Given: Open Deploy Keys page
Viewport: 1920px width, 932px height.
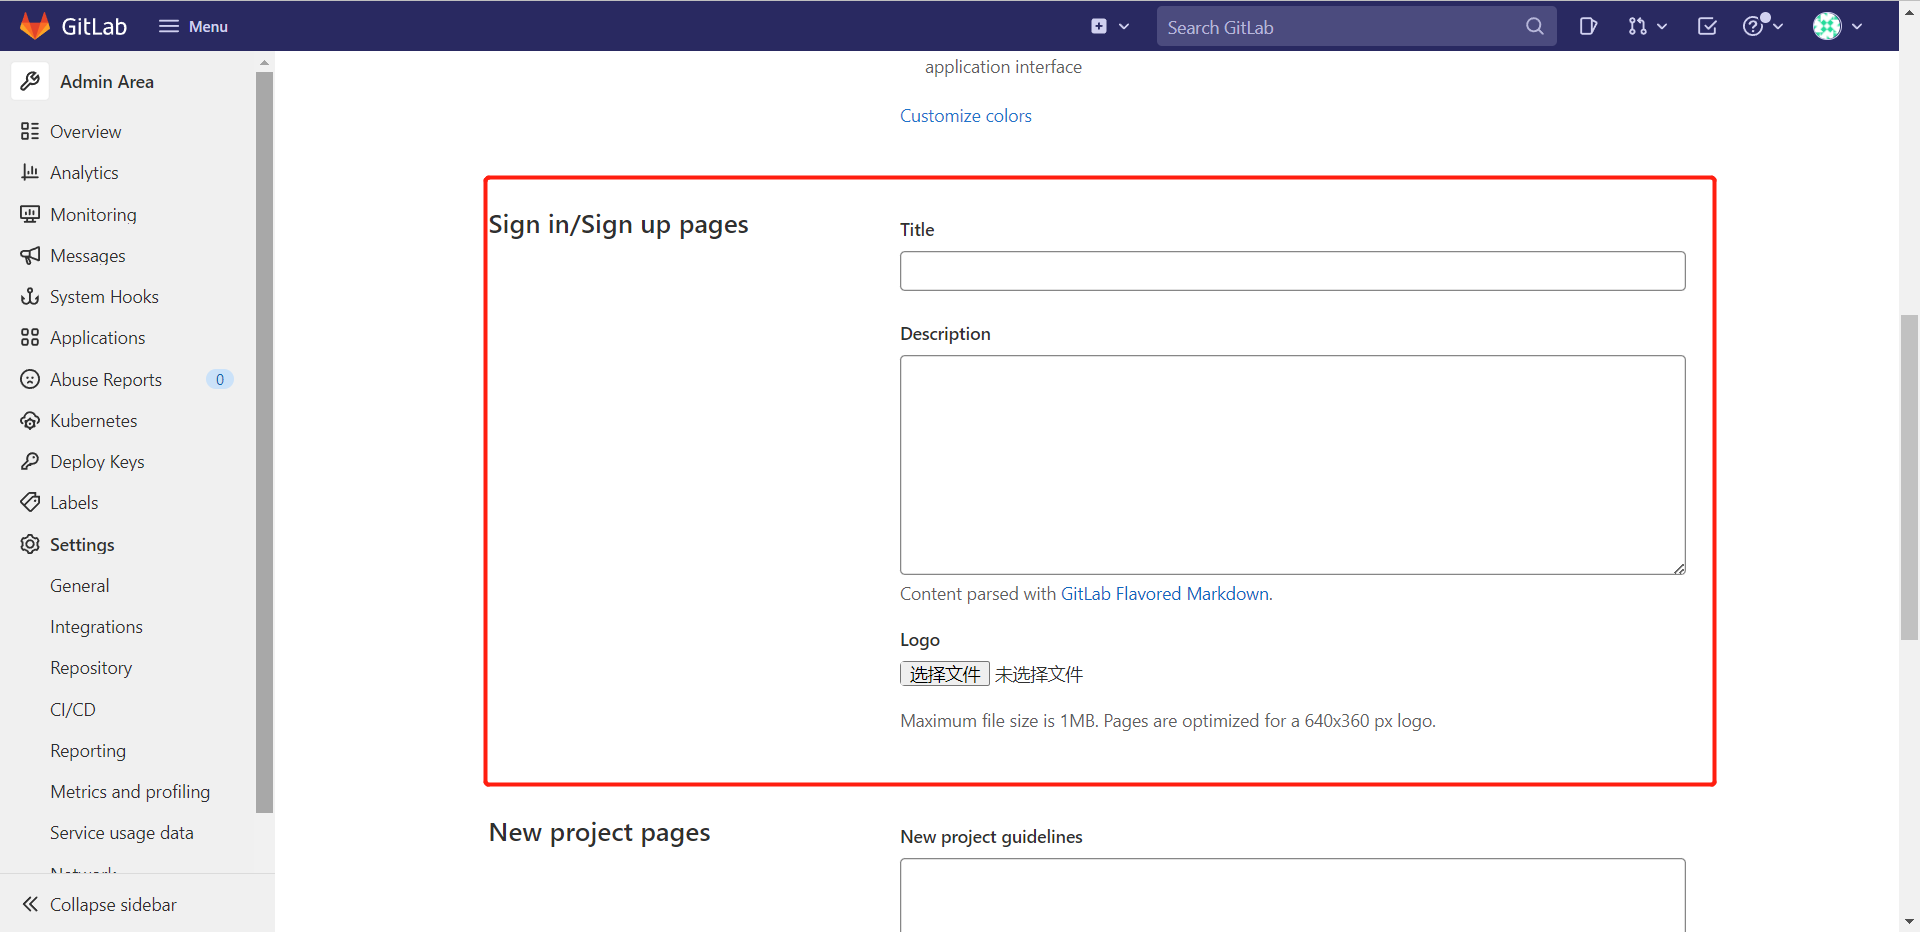Looking at the screenshot, I should (x=97, y=462).
